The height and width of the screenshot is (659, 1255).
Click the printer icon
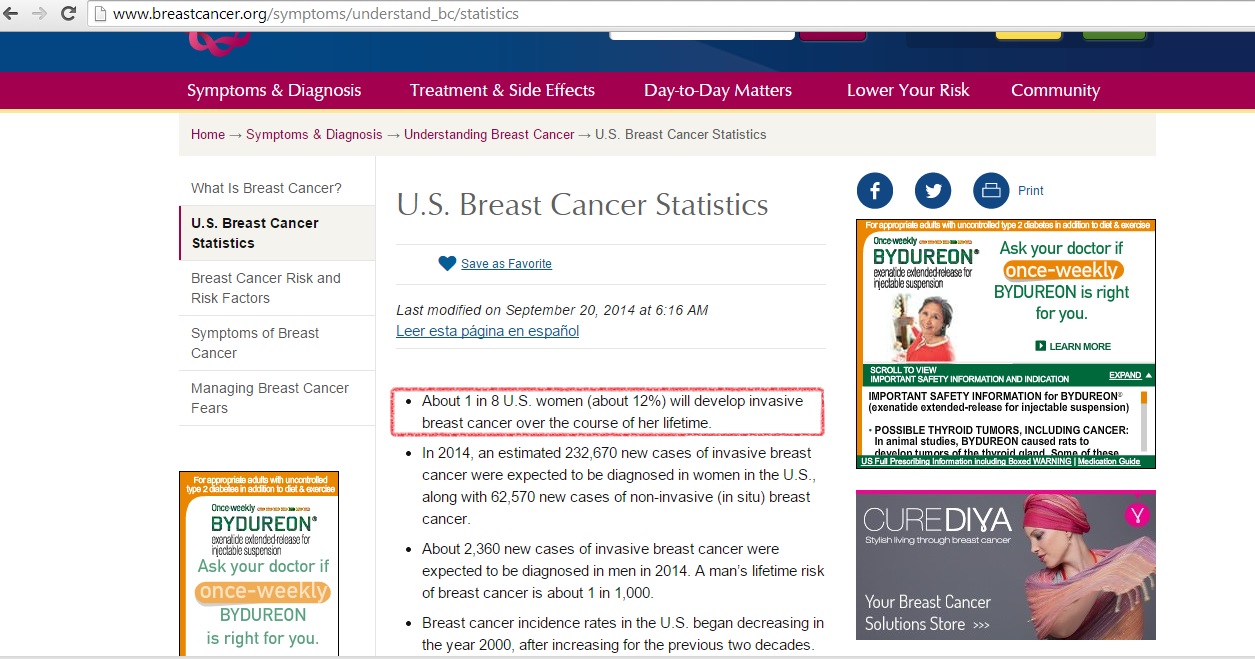click(990, 190)
